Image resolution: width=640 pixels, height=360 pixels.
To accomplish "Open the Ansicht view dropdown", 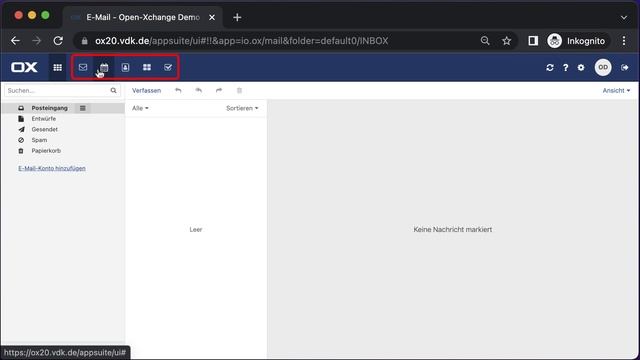I will click(x=616, y=91).
